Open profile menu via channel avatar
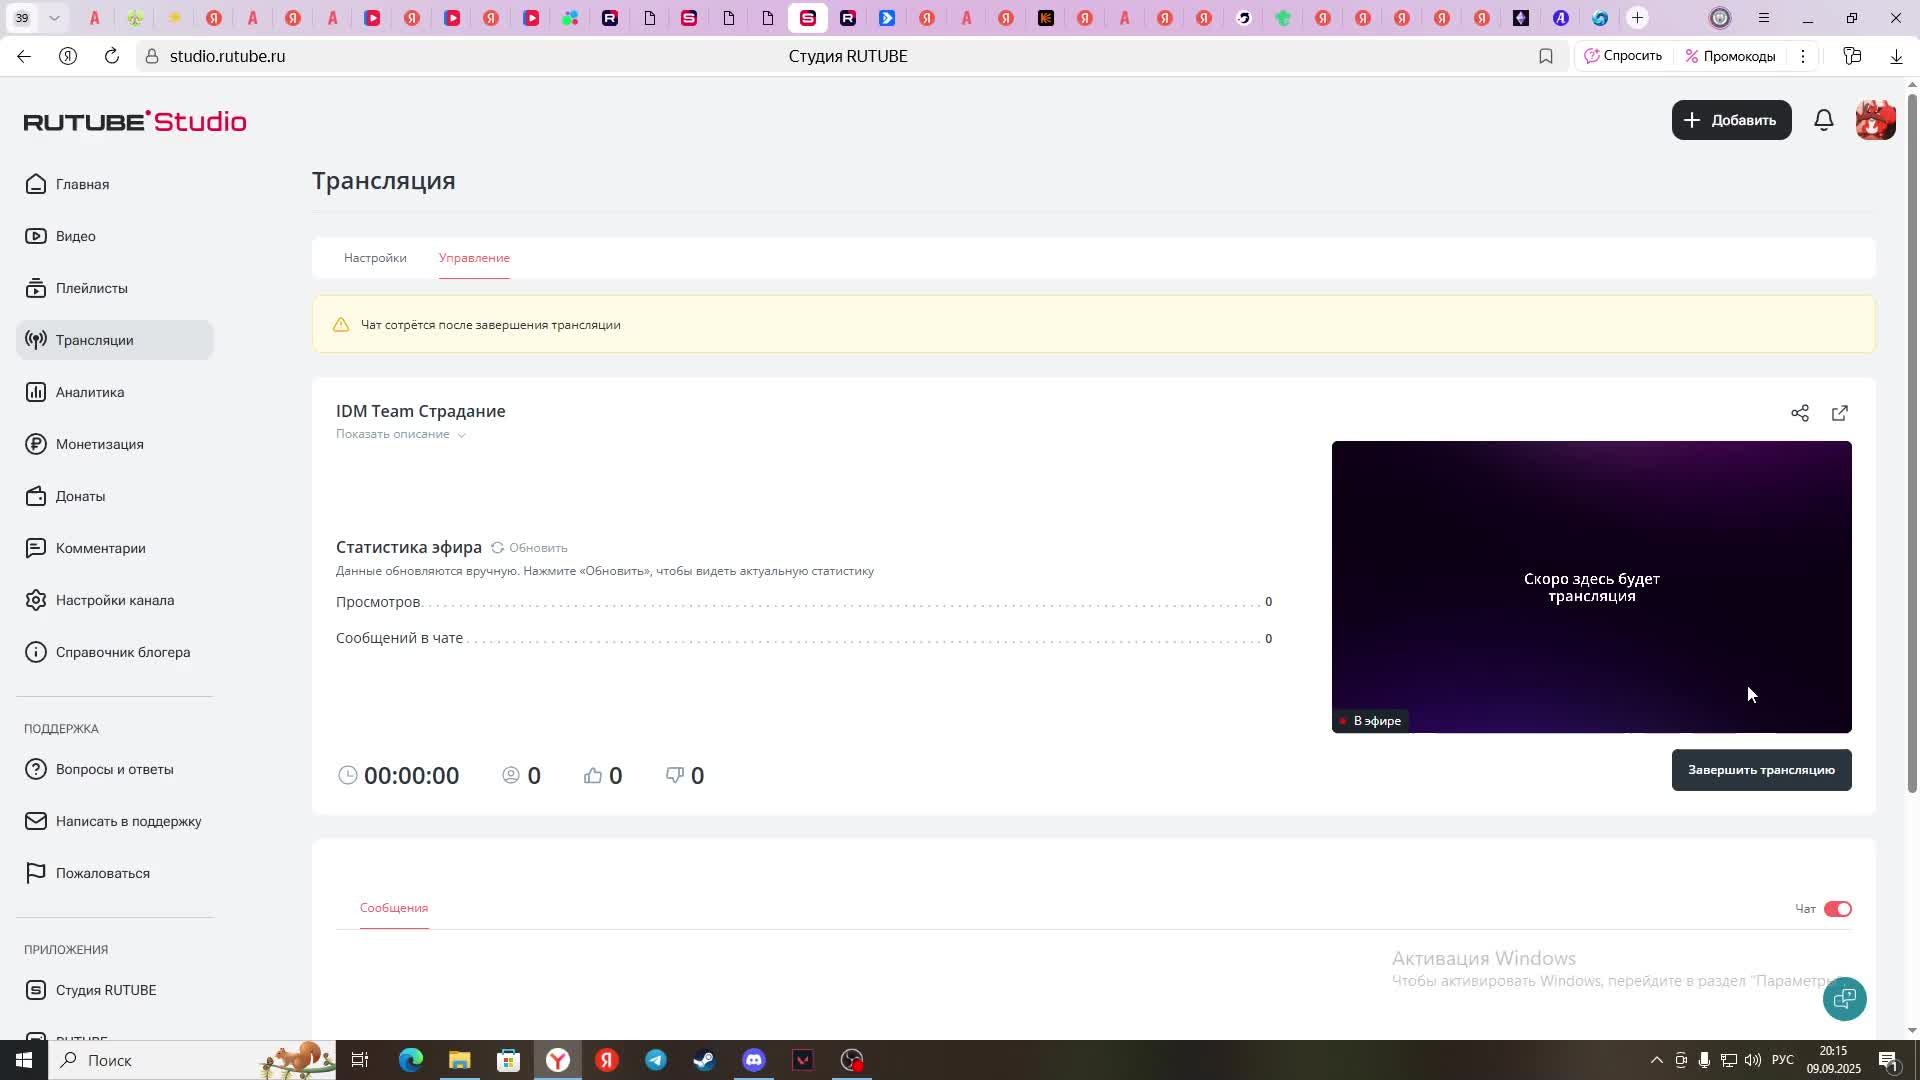Image resolution: width=1920 pixels, height=1080 pixels. click(x=1875, y=120)
